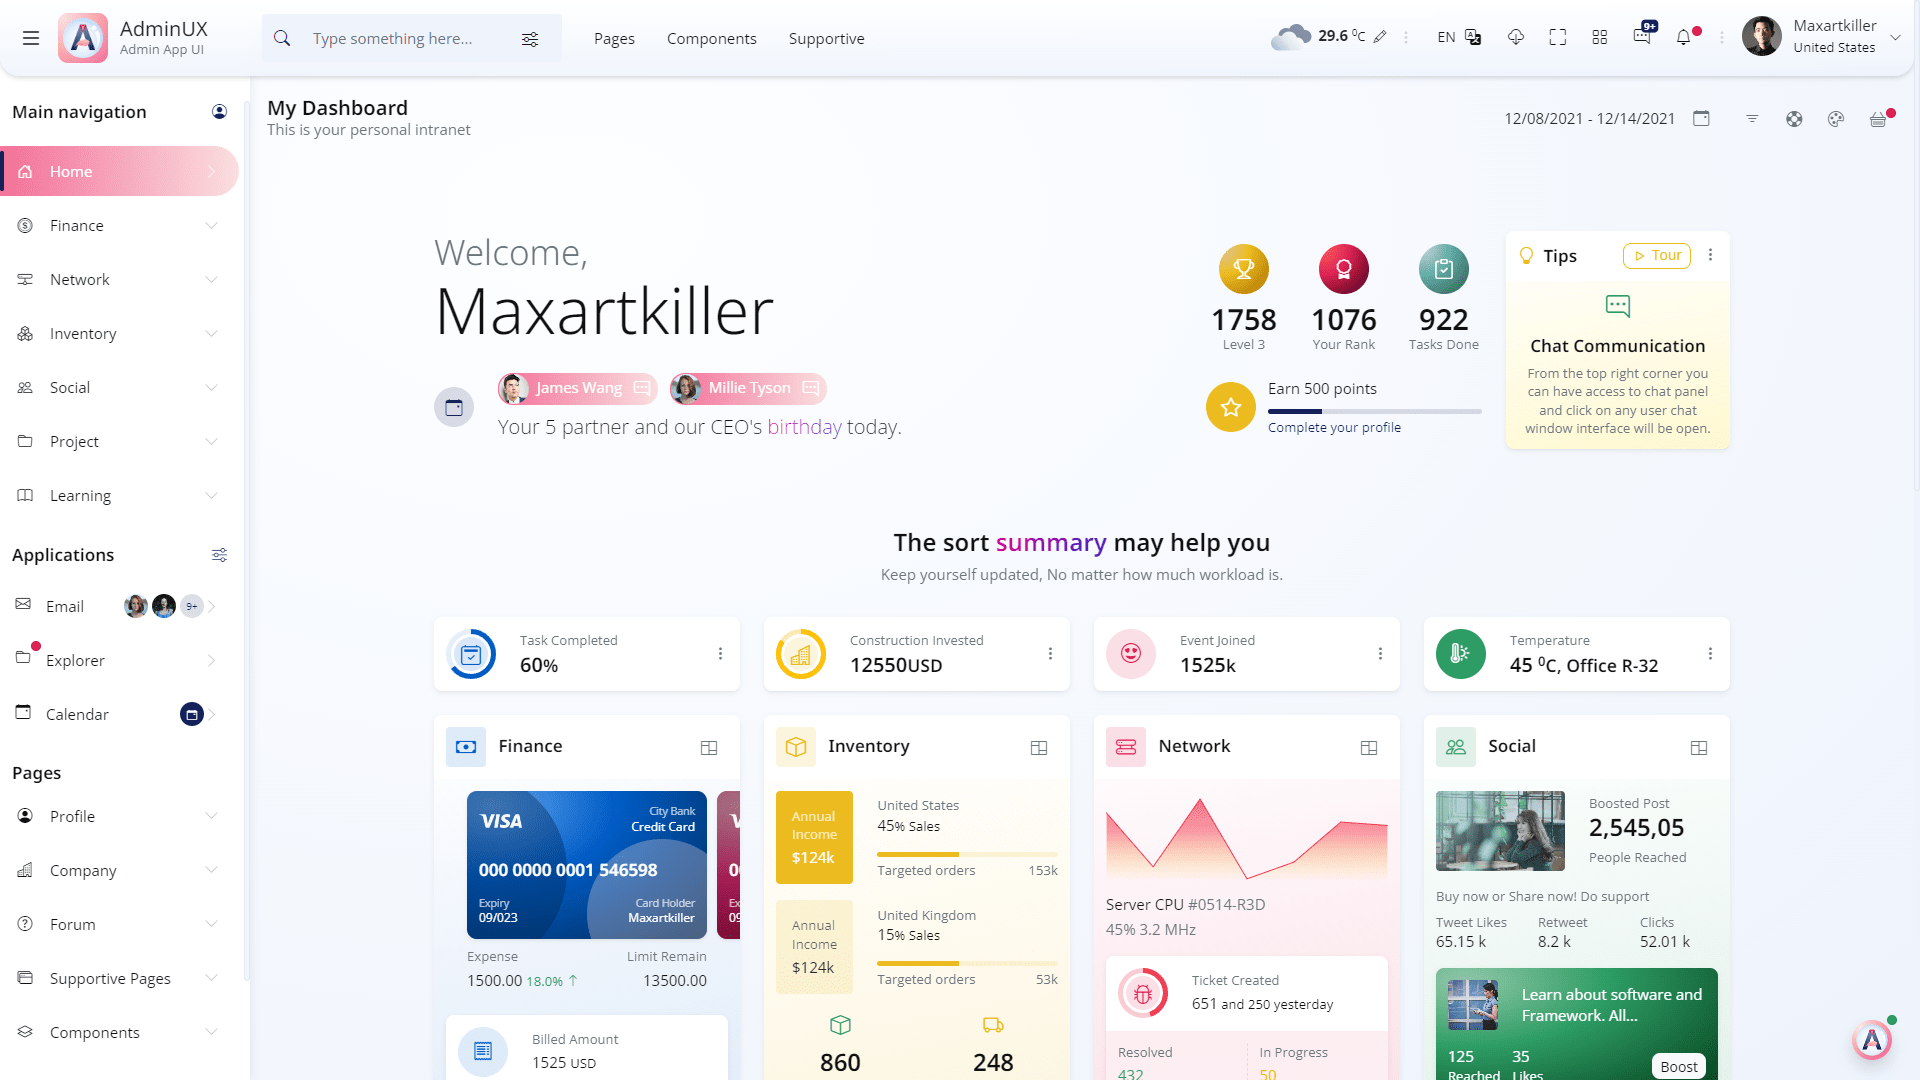Click the chat communication icon

pyautogui.click(x=1617, y=306)
